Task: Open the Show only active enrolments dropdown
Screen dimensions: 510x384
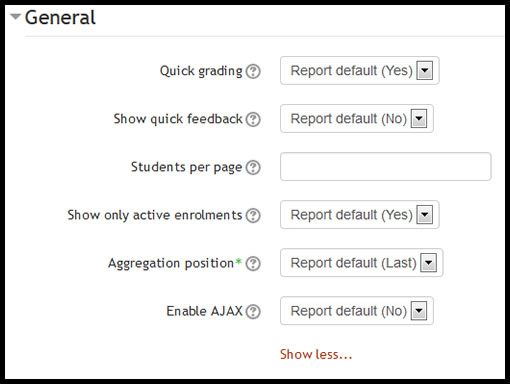Action: 360,215
